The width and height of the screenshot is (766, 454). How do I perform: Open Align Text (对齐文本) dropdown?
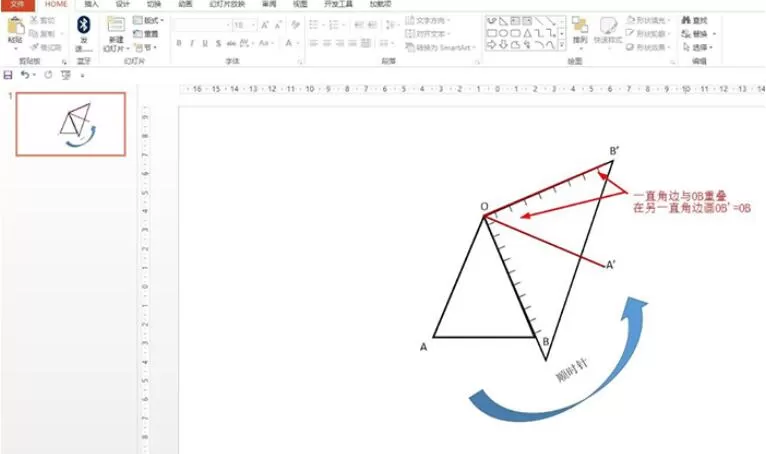(427, 34)
